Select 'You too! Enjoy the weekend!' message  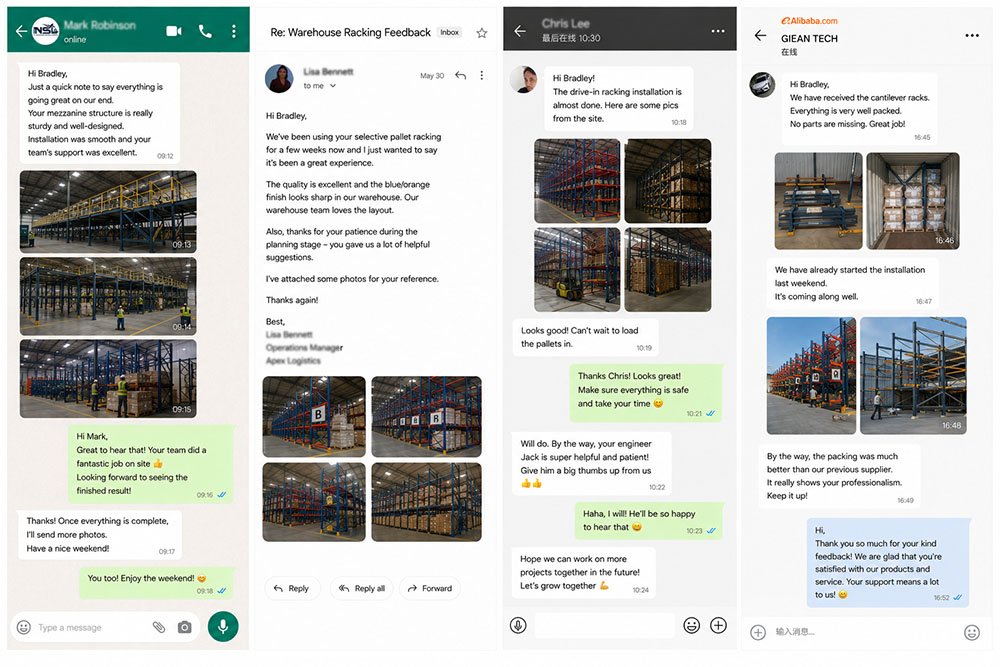point(156,583)
